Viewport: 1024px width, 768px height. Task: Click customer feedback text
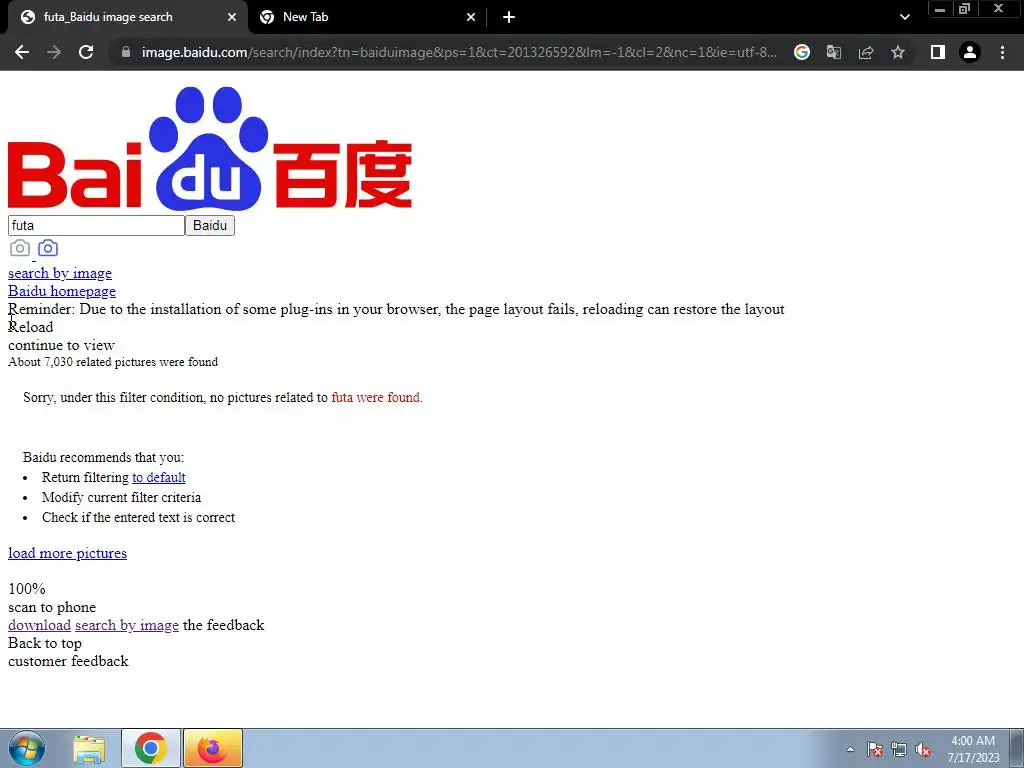[x=69, y=661]
